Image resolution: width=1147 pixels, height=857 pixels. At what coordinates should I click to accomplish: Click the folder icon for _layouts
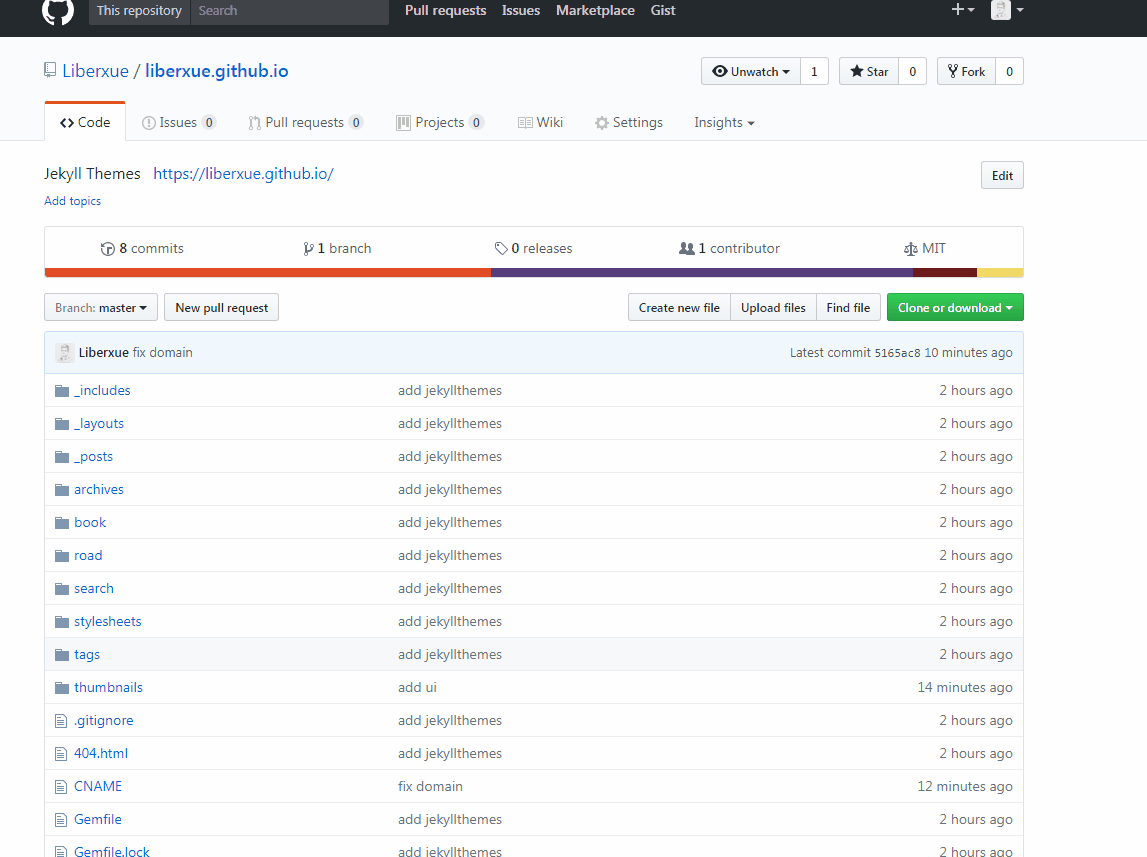tap(62, 423)
